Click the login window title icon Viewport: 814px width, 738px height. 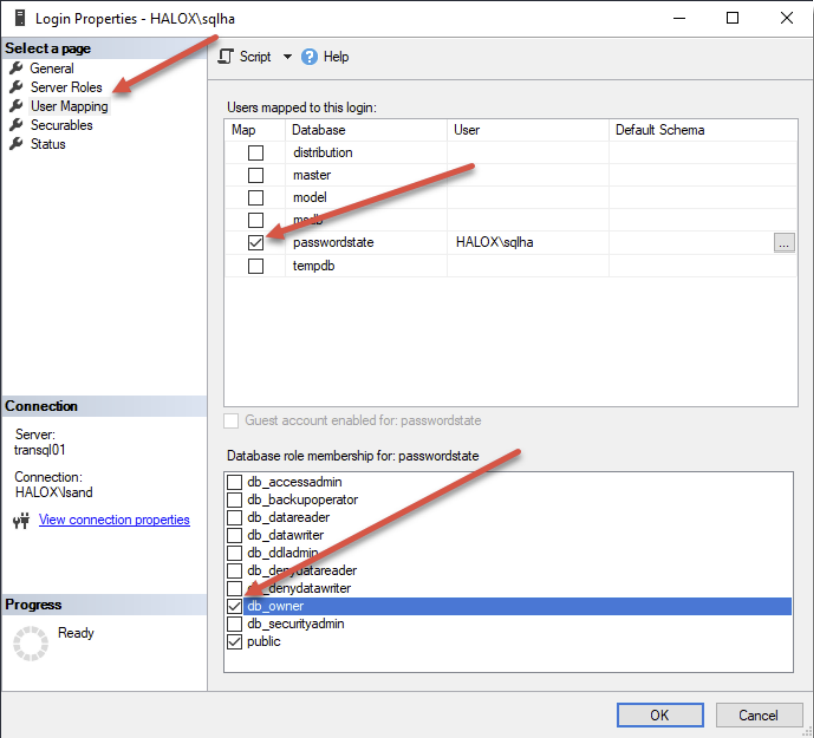pyautogui.click(x=20, y=18)
